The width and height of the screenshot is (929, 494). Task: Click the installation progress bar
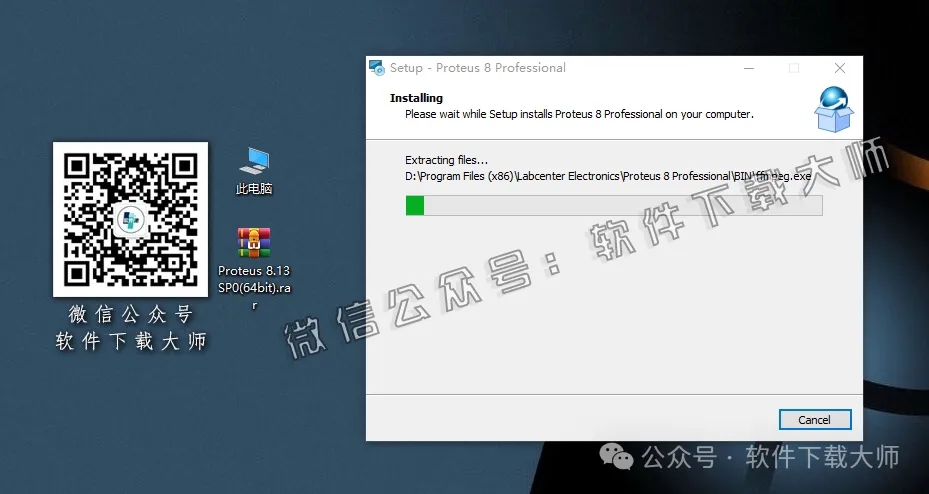[x=614, y=206]
